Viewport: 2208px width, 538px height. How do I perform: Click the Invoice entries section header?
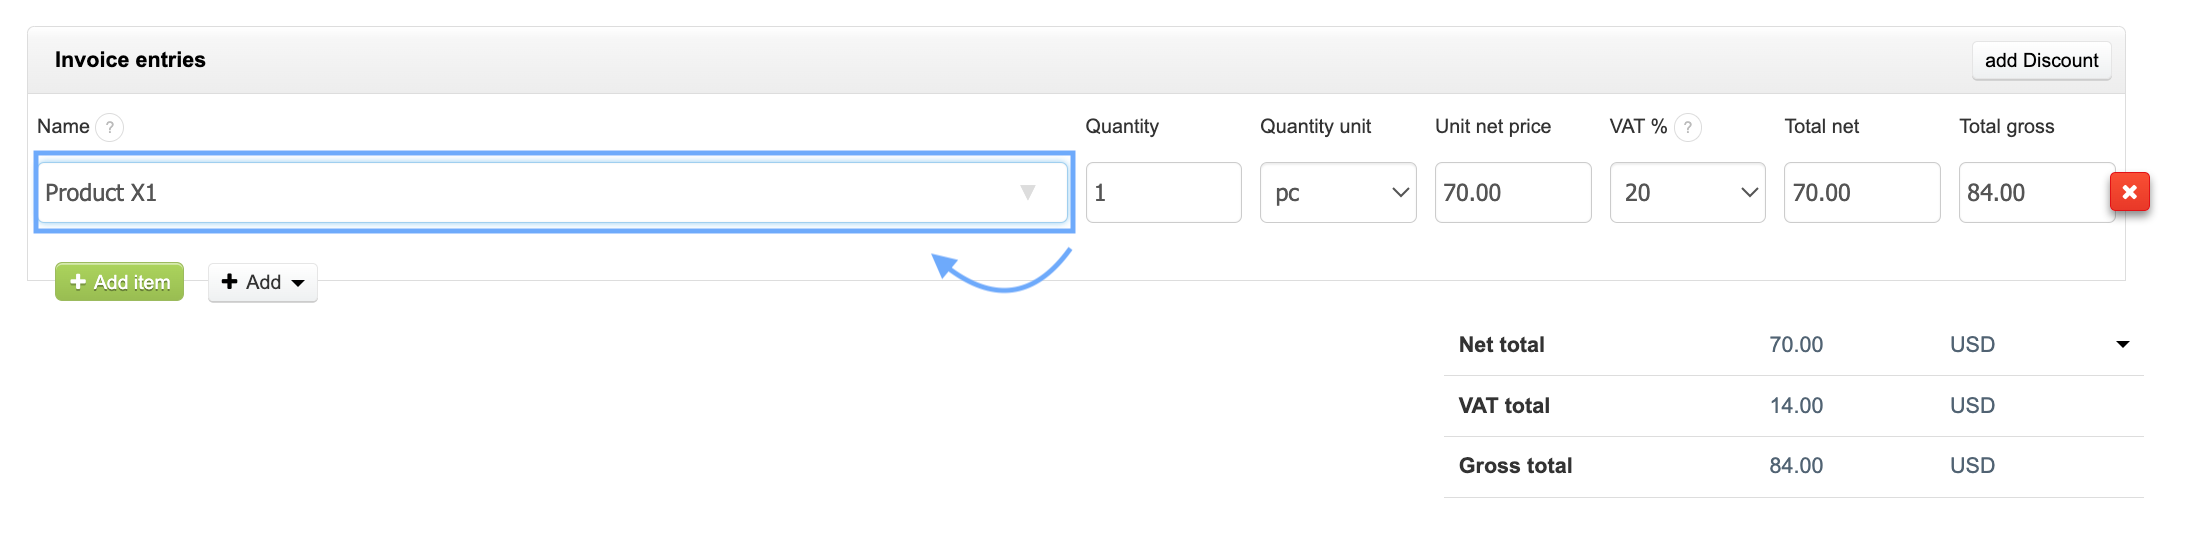130,60
